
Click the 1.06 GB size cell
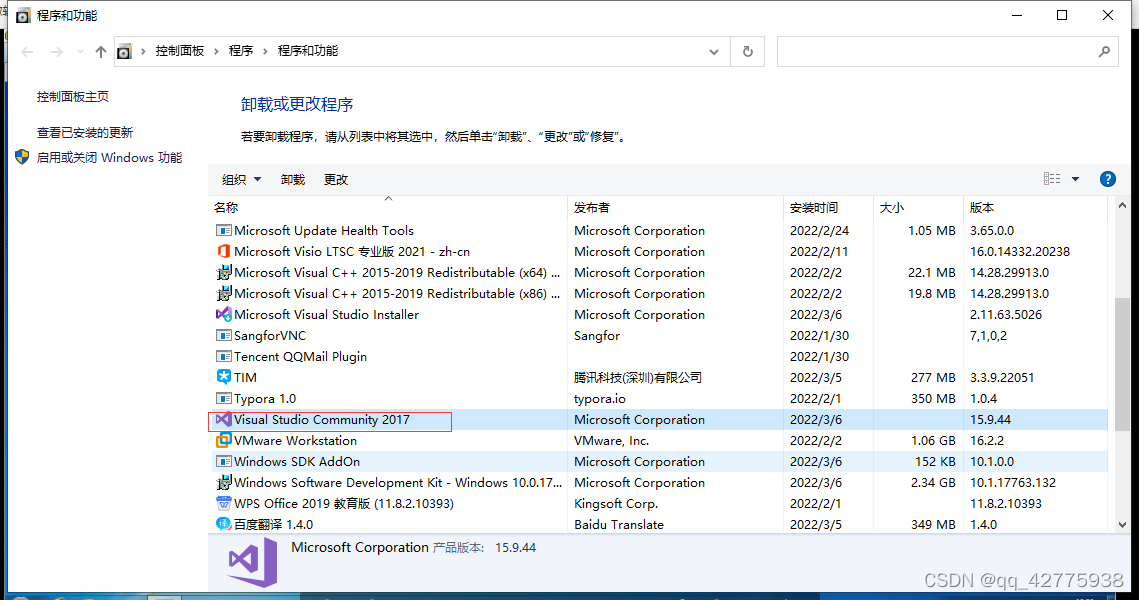[x=932, y=440]
